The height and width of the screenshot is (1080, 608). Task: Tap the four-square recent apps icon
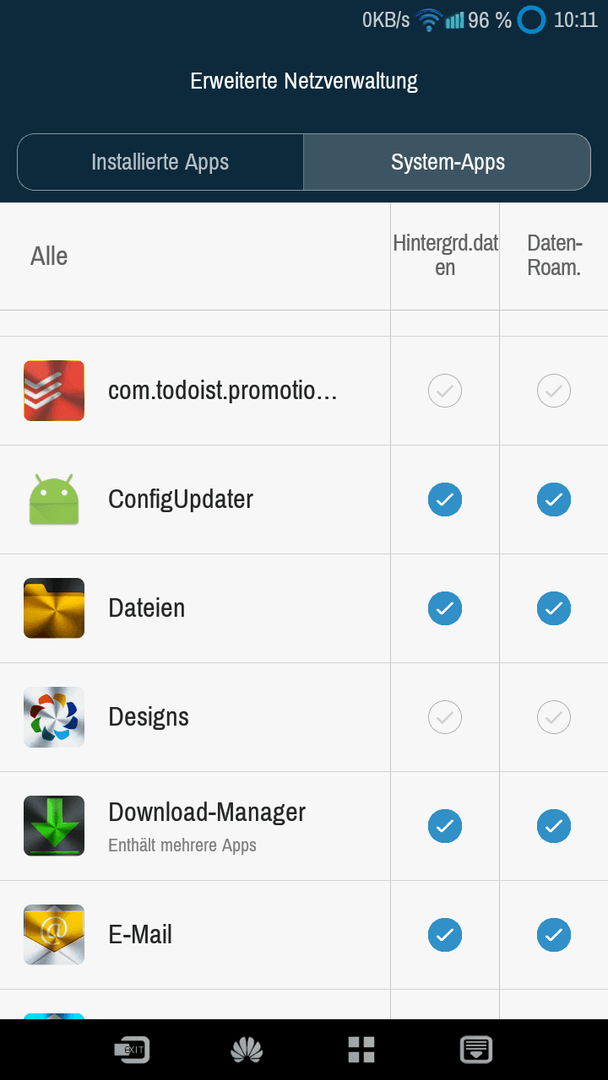pos(361,1050)
